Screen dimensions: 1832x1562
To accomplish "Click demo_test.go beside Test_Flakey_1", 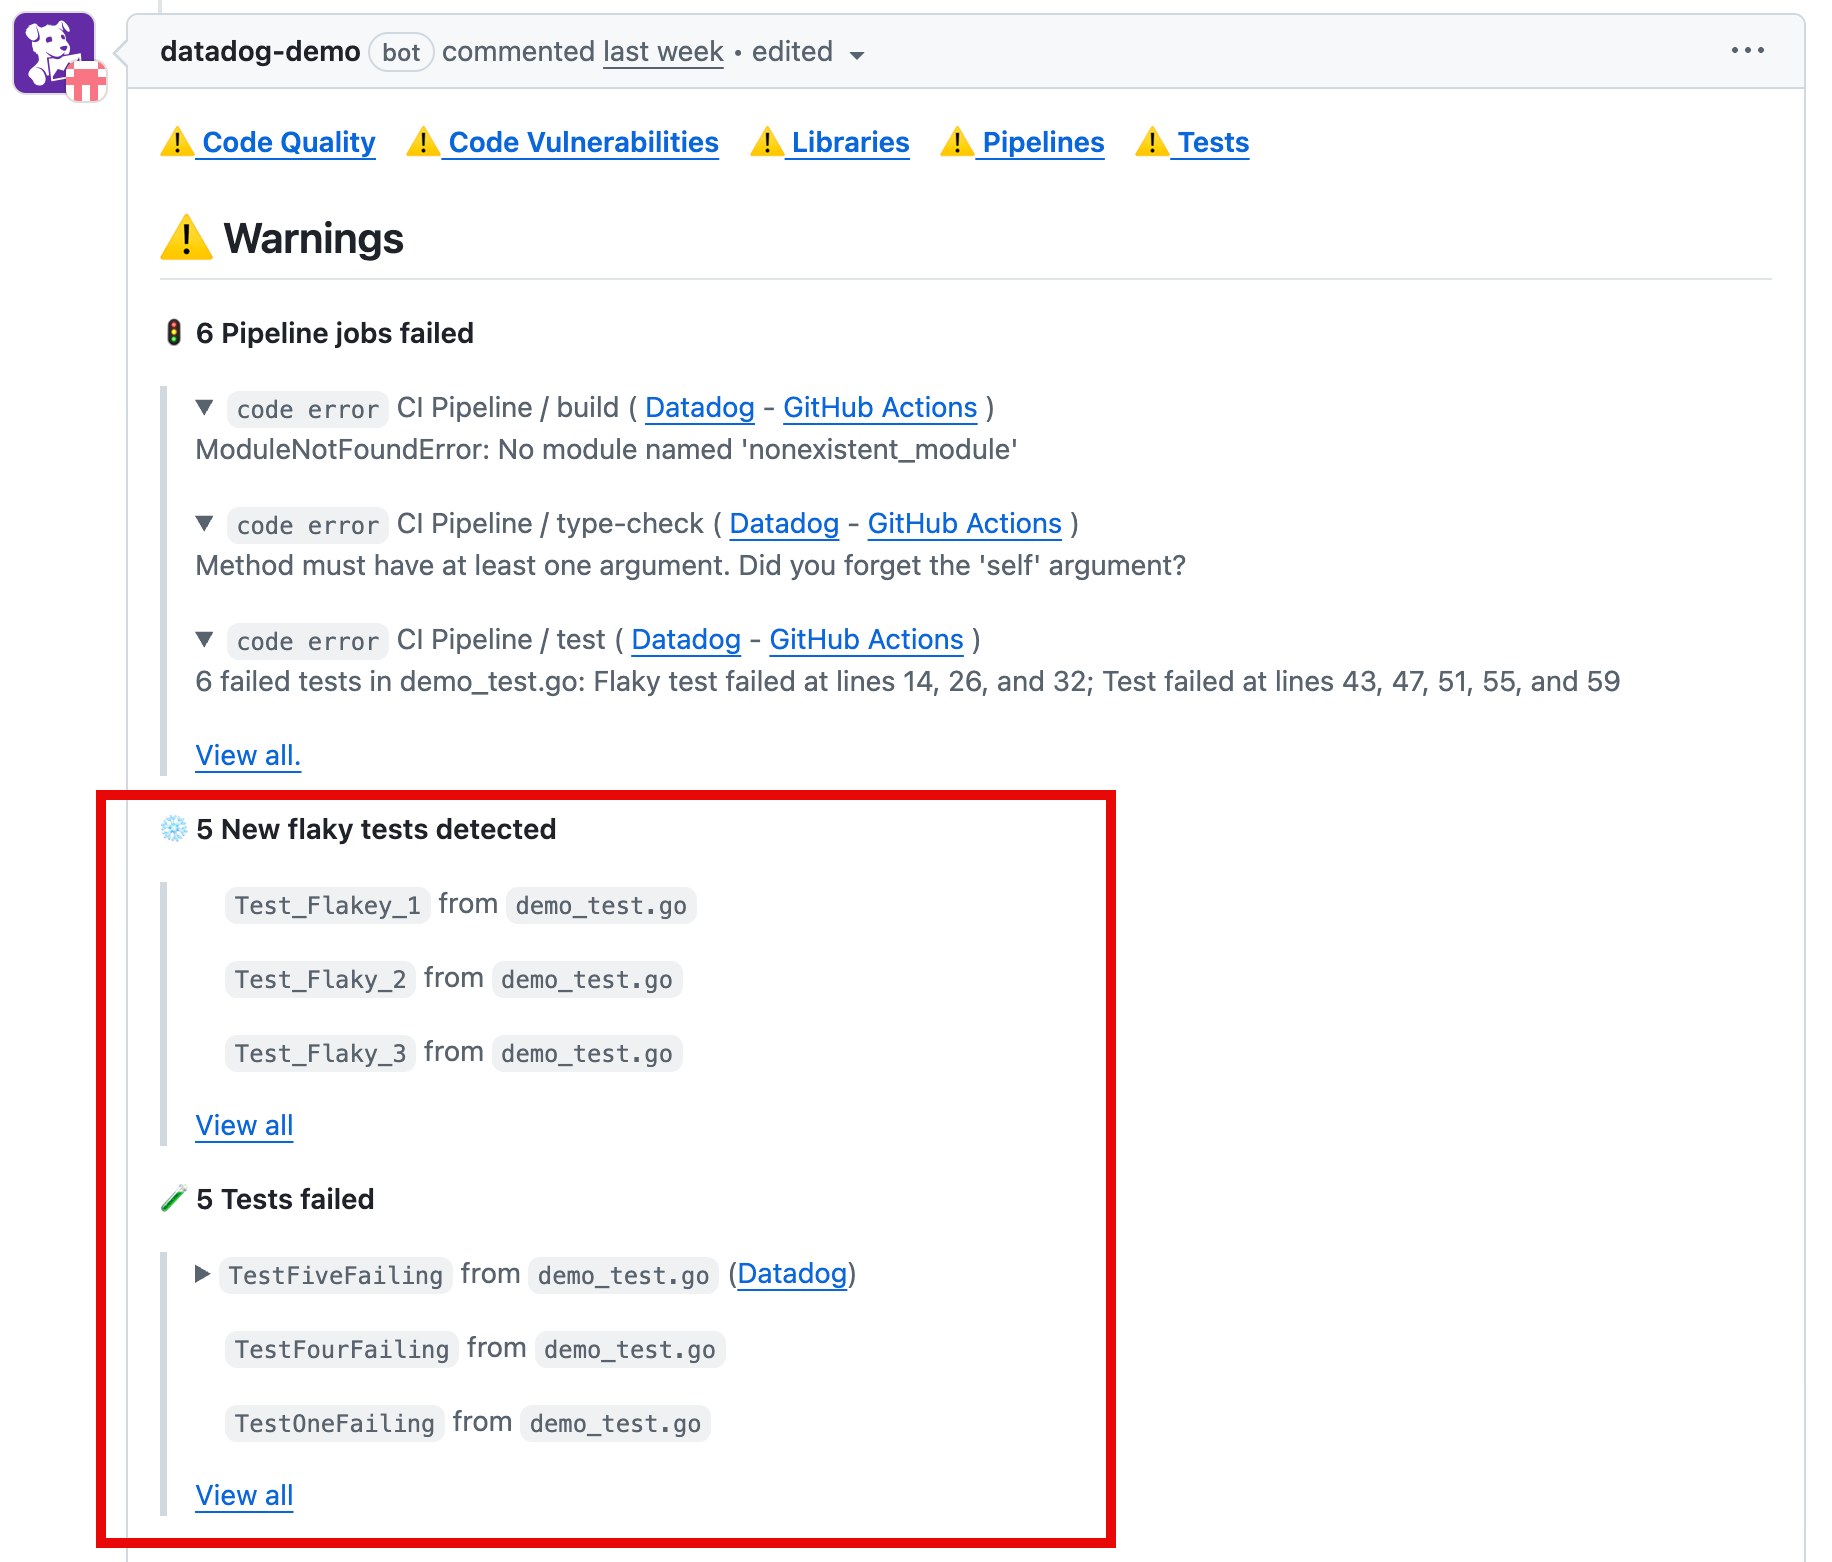I will click(x=601, y=905).
